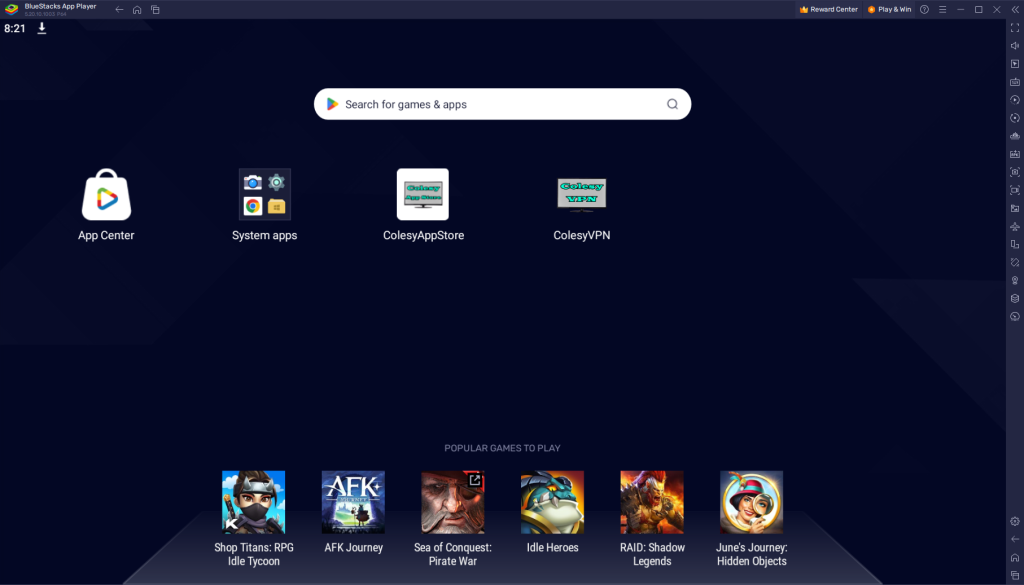Click the search magnifier icon
The height and width of the screenshot is (585, 1024).
pos(672,104)
